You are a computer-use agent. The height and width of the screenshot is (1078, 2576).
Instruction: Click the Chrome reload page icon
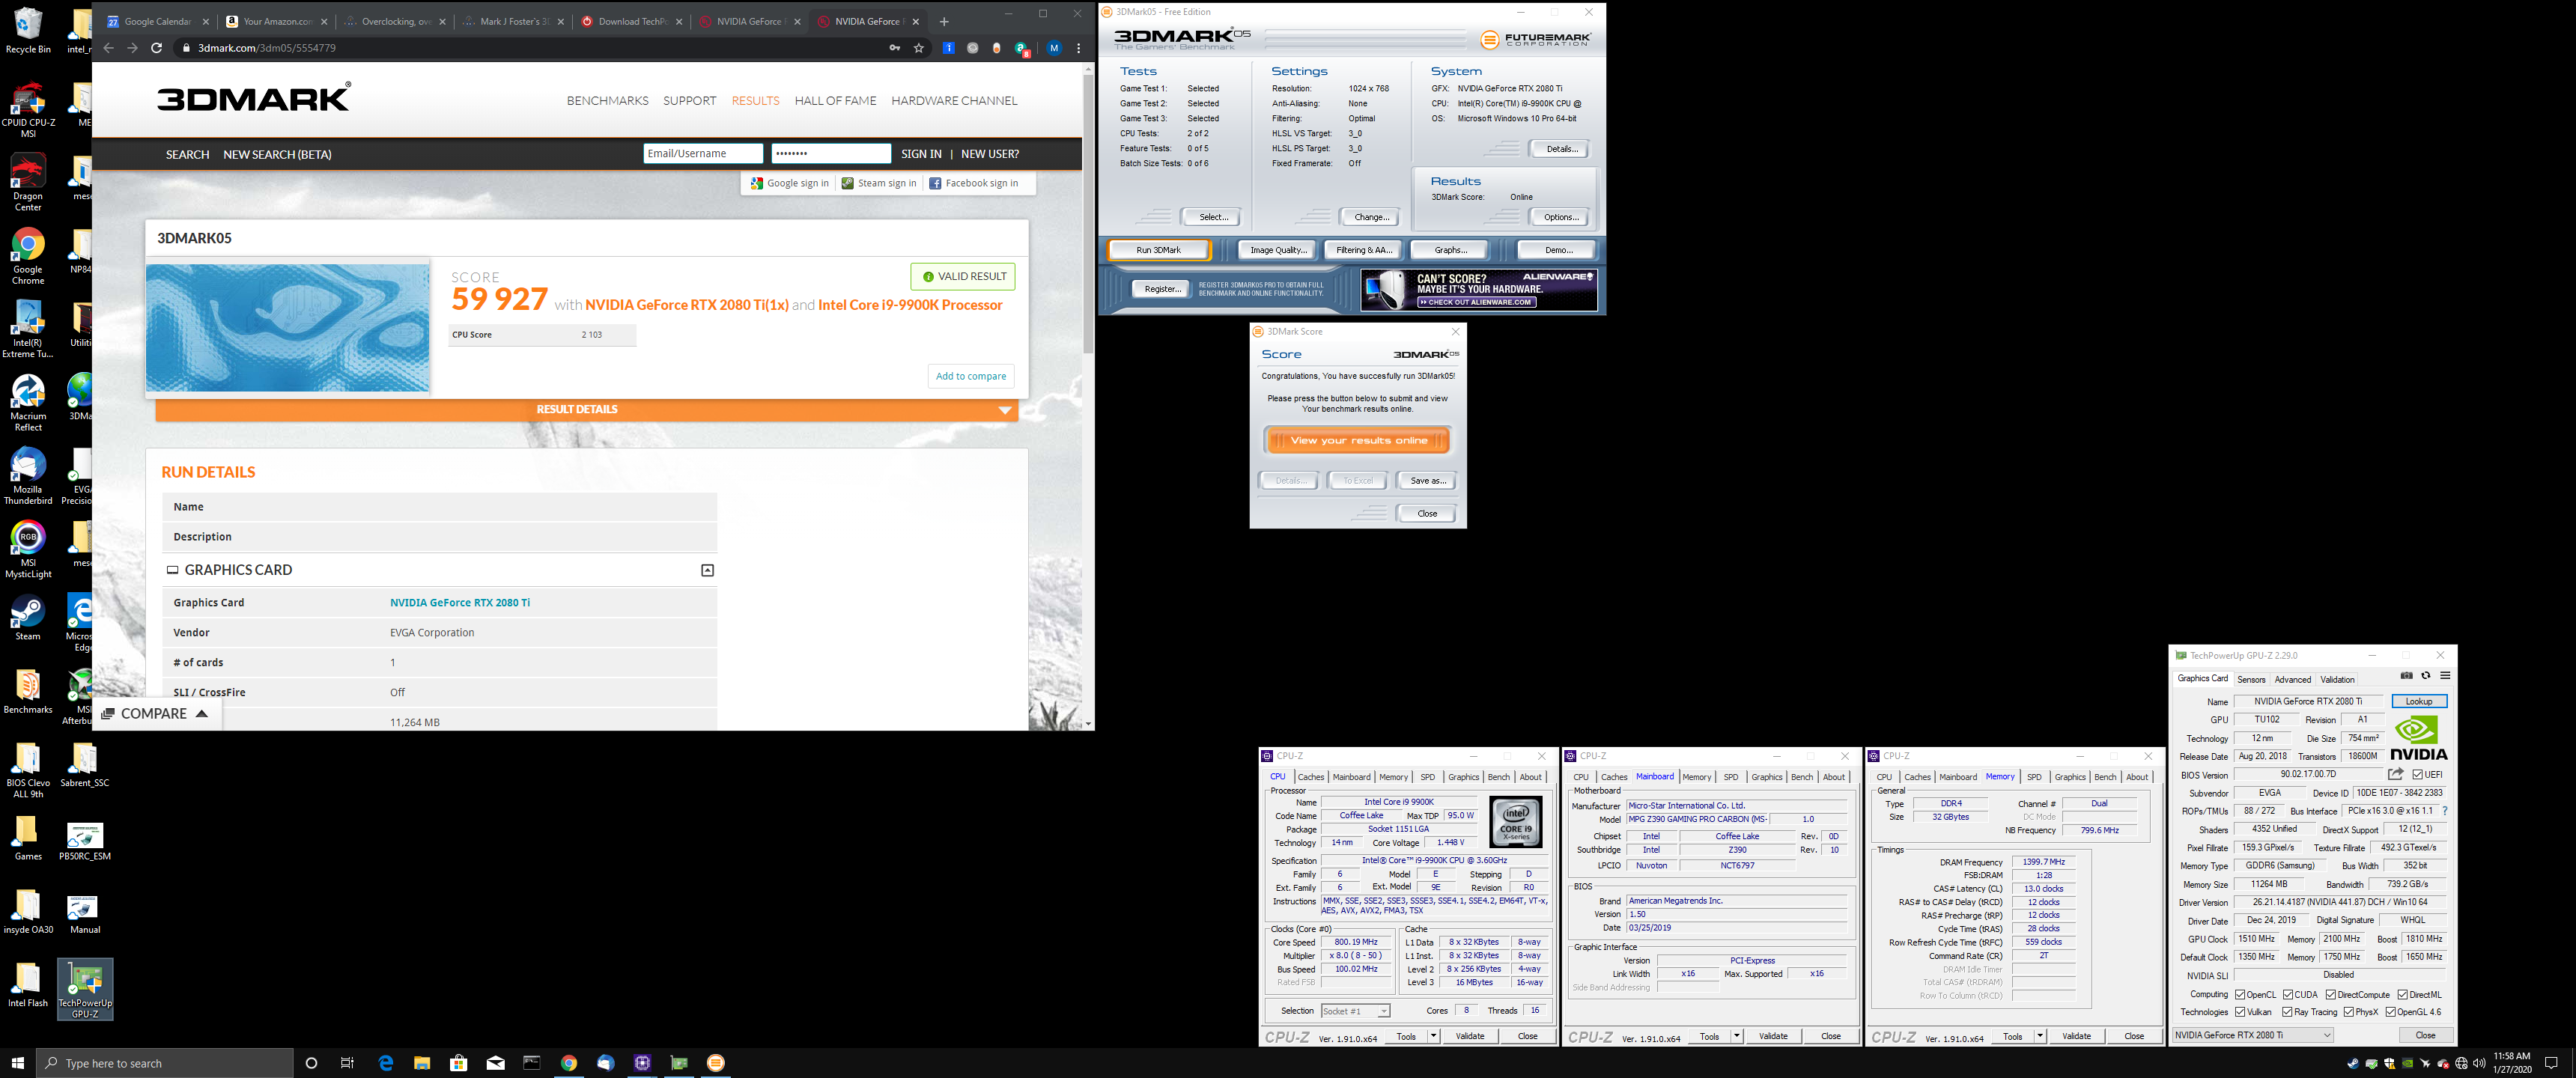pyautogui.click(x=156, y=48)
